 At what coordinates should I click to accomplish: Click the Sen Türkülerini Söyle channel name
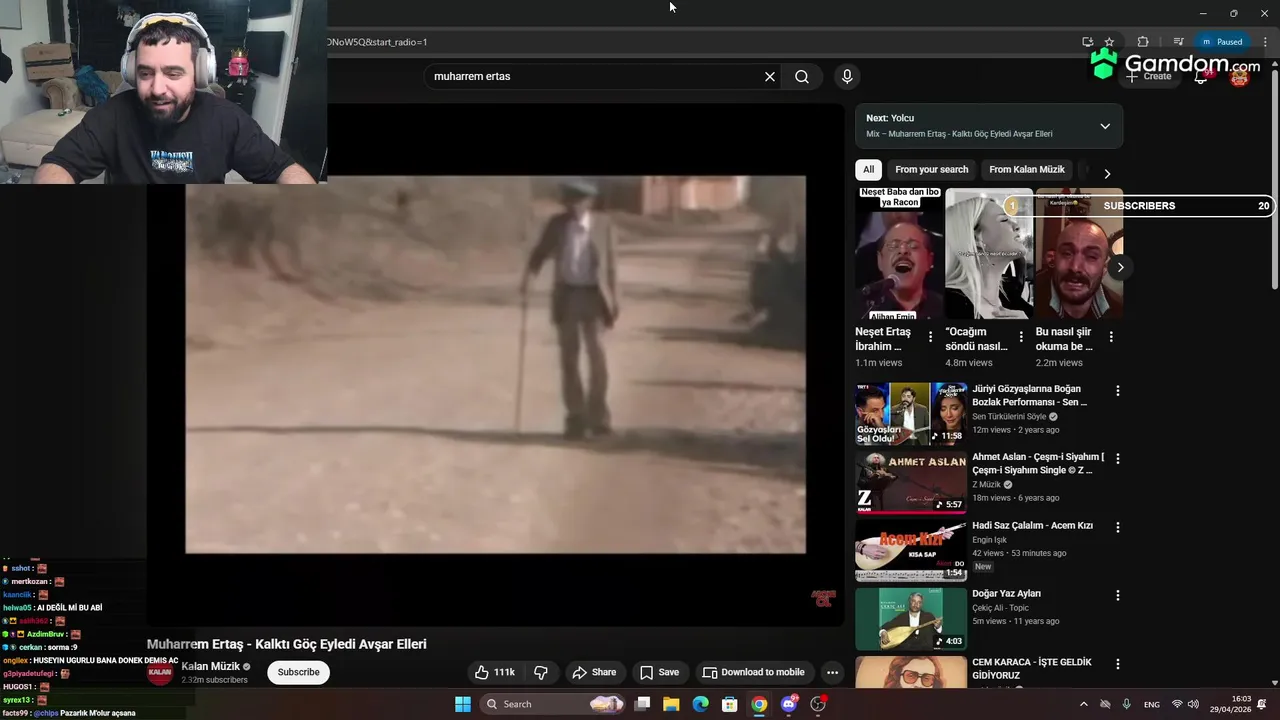pyautogui.click(x=1009, y=416)
